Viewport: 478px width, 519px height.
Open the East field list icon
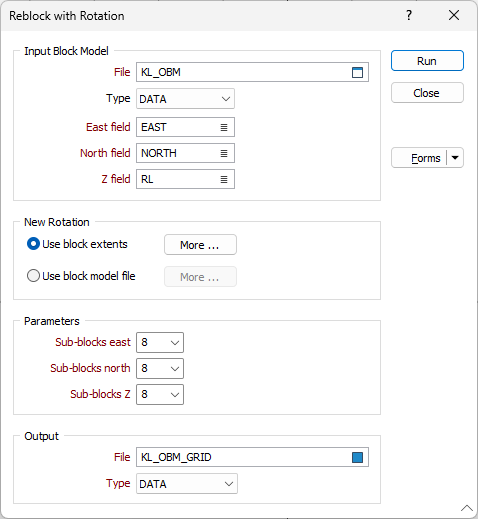click(x=224, y=127)
